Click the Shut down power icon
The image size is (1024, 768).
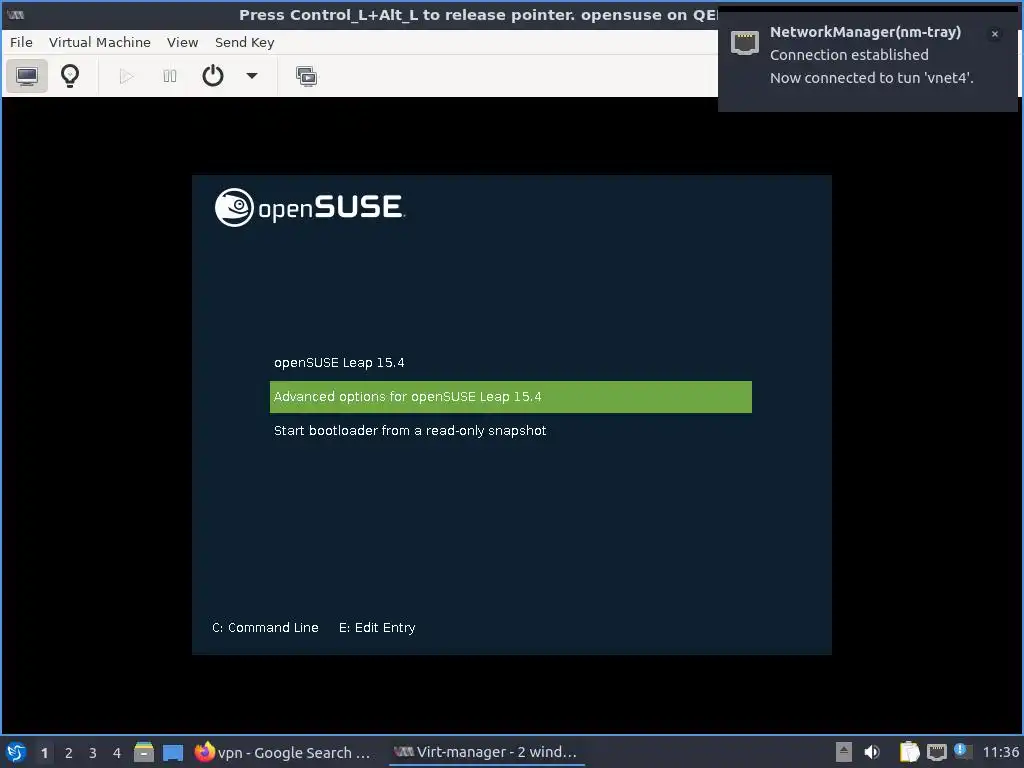click(213, 76)
